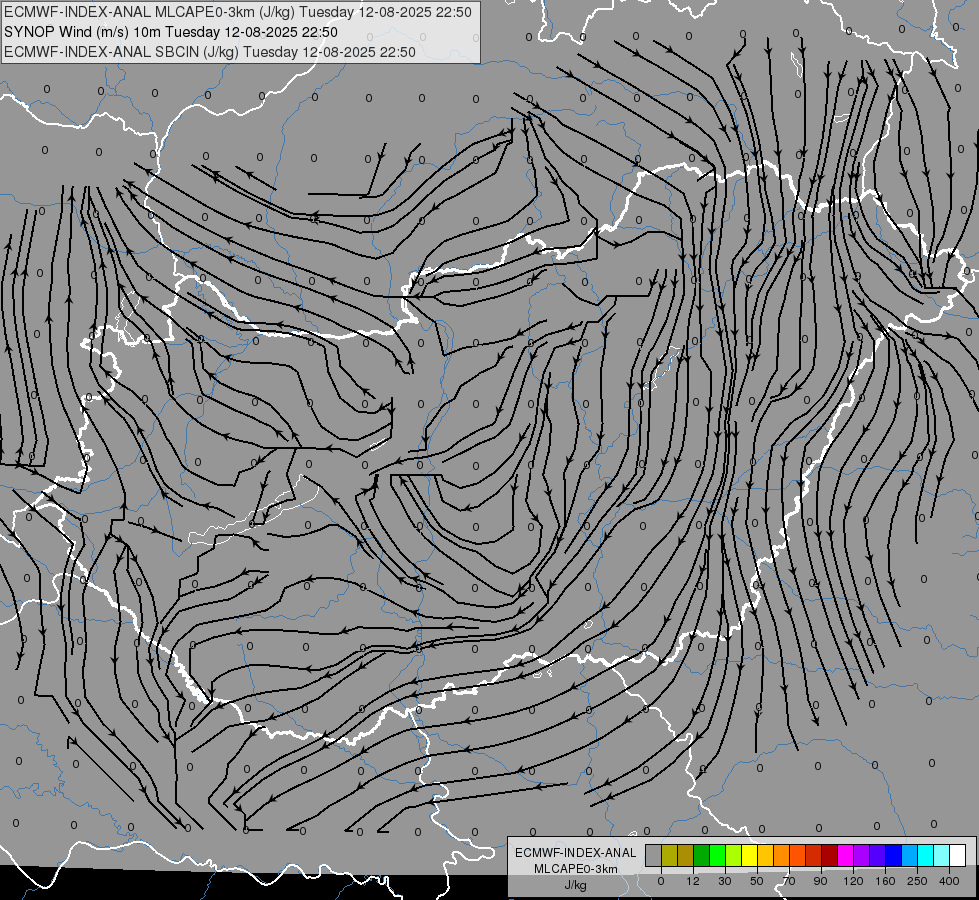Pick the dark red legend swatch
This screenshot has height=900, width=979.
pyautogui.click(x=830, y=855)
